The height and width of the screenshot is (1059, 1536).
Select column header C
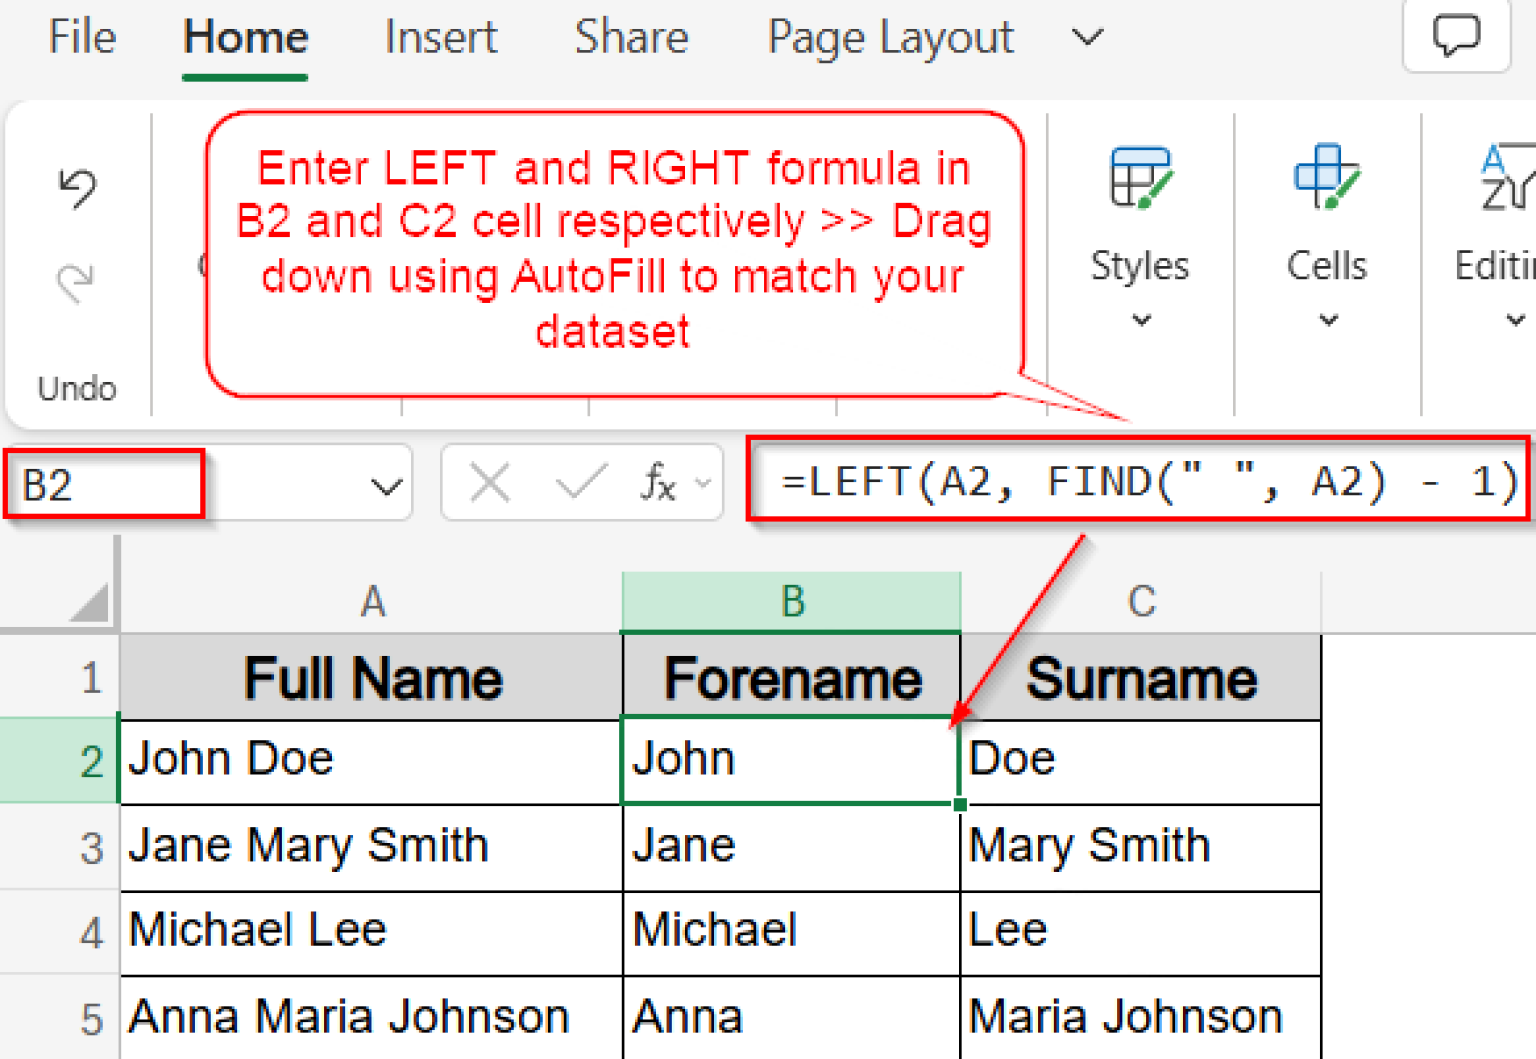(x=1140, y=600)
